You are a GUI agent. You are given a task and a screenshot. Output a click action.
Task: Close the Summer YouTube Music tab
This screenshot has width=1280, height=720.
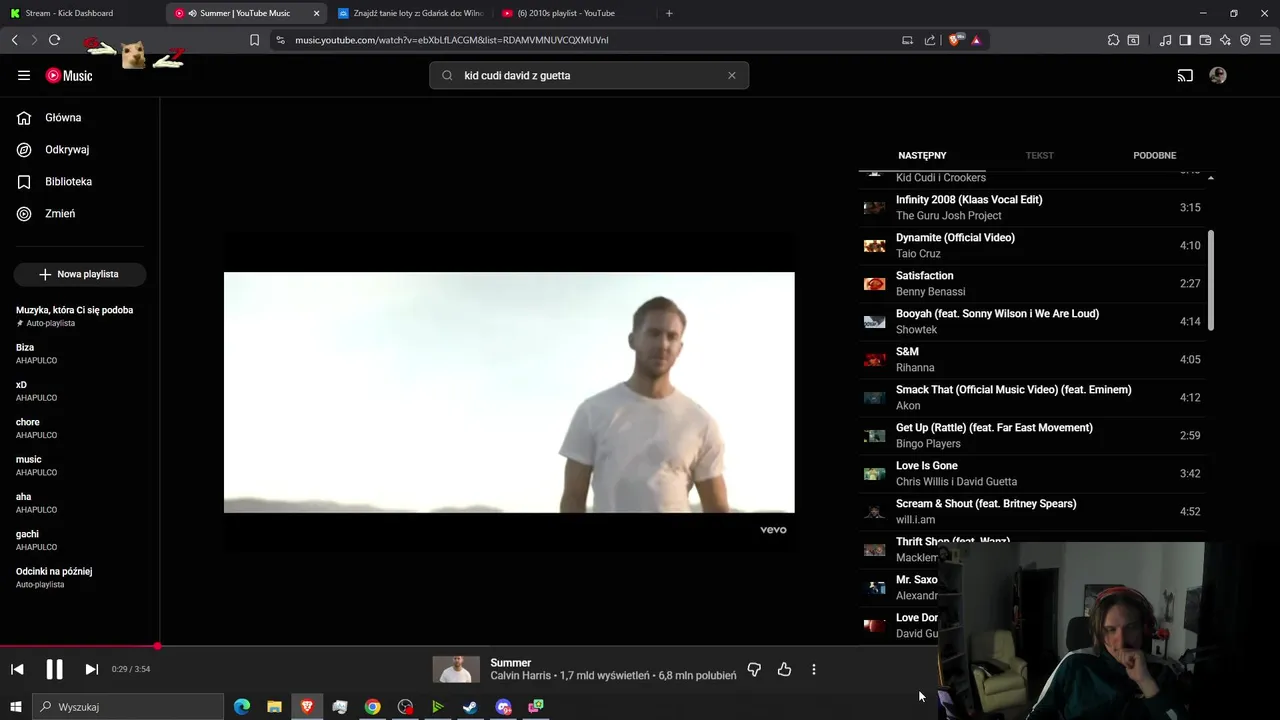click(x=317, y=13)
